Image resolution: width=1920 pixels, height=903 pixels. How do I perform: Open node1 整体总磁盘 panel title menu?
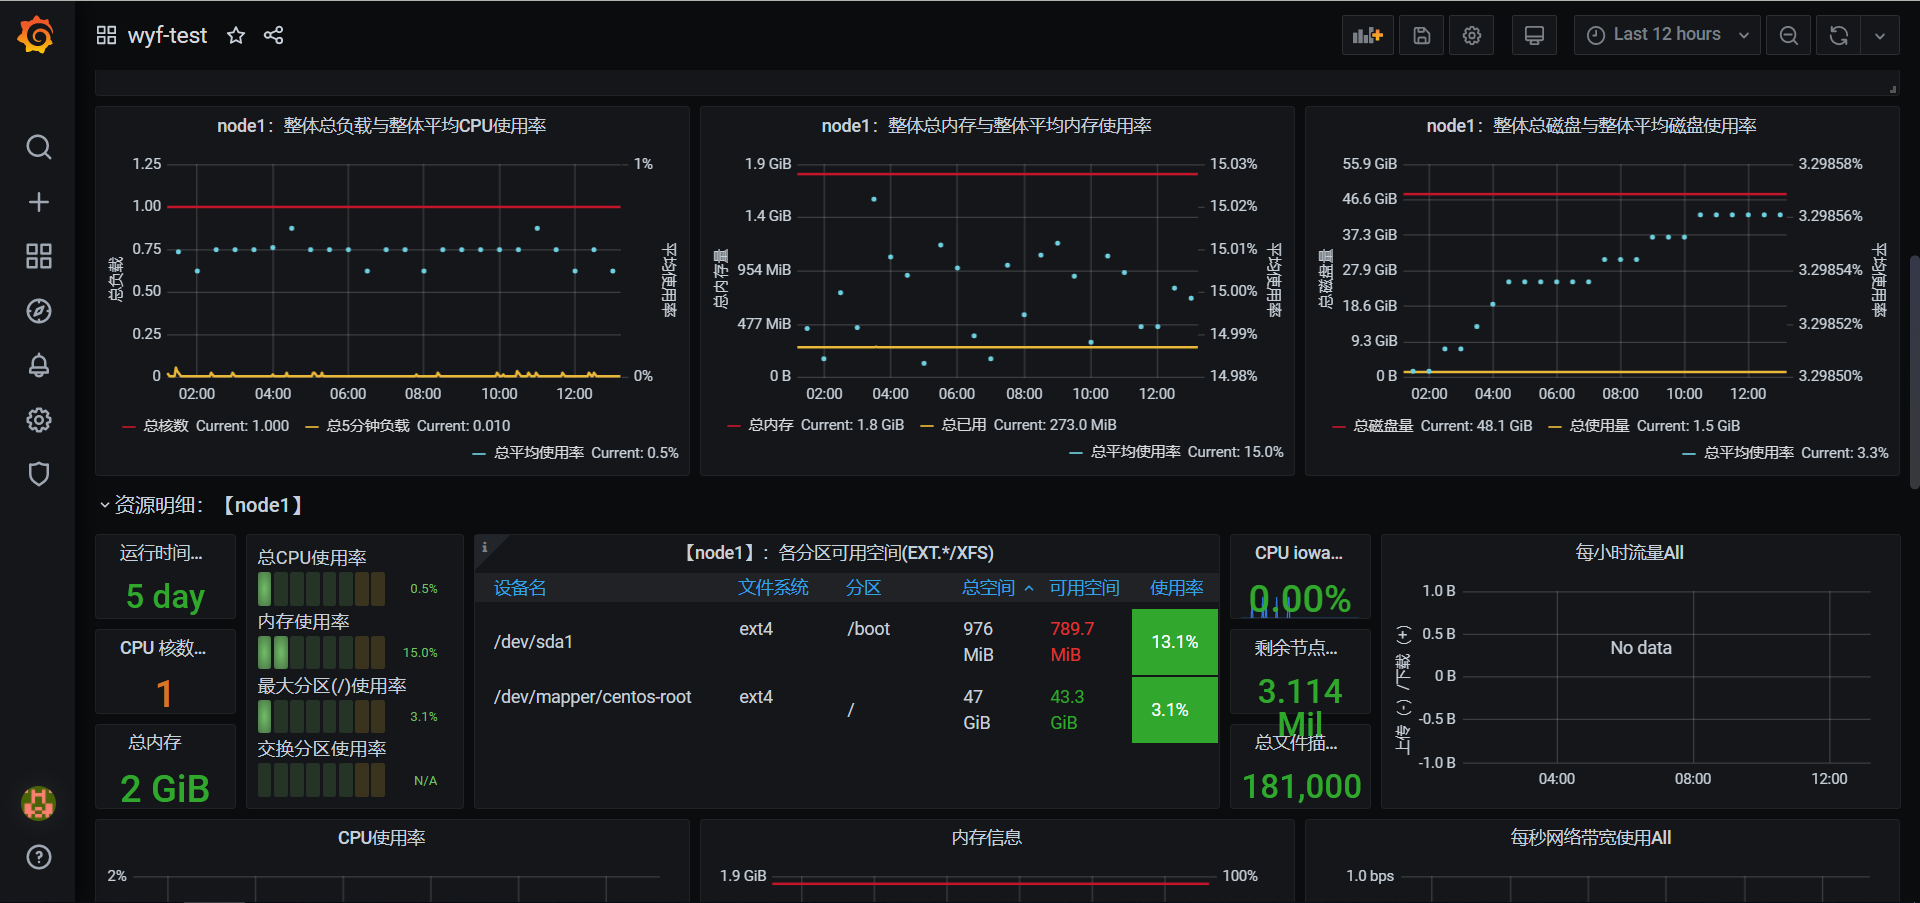[1592, 126]
